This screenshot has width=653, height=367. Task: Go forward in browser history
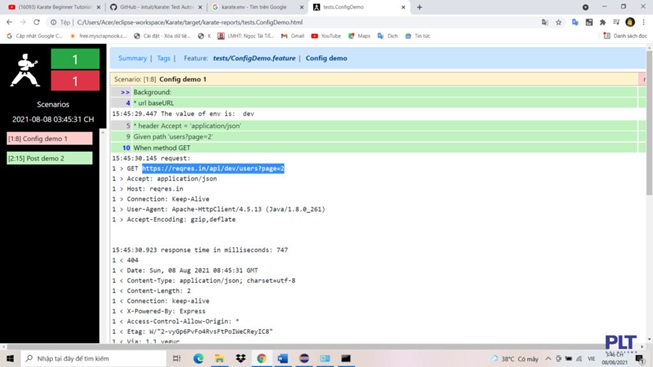[23, 22]
